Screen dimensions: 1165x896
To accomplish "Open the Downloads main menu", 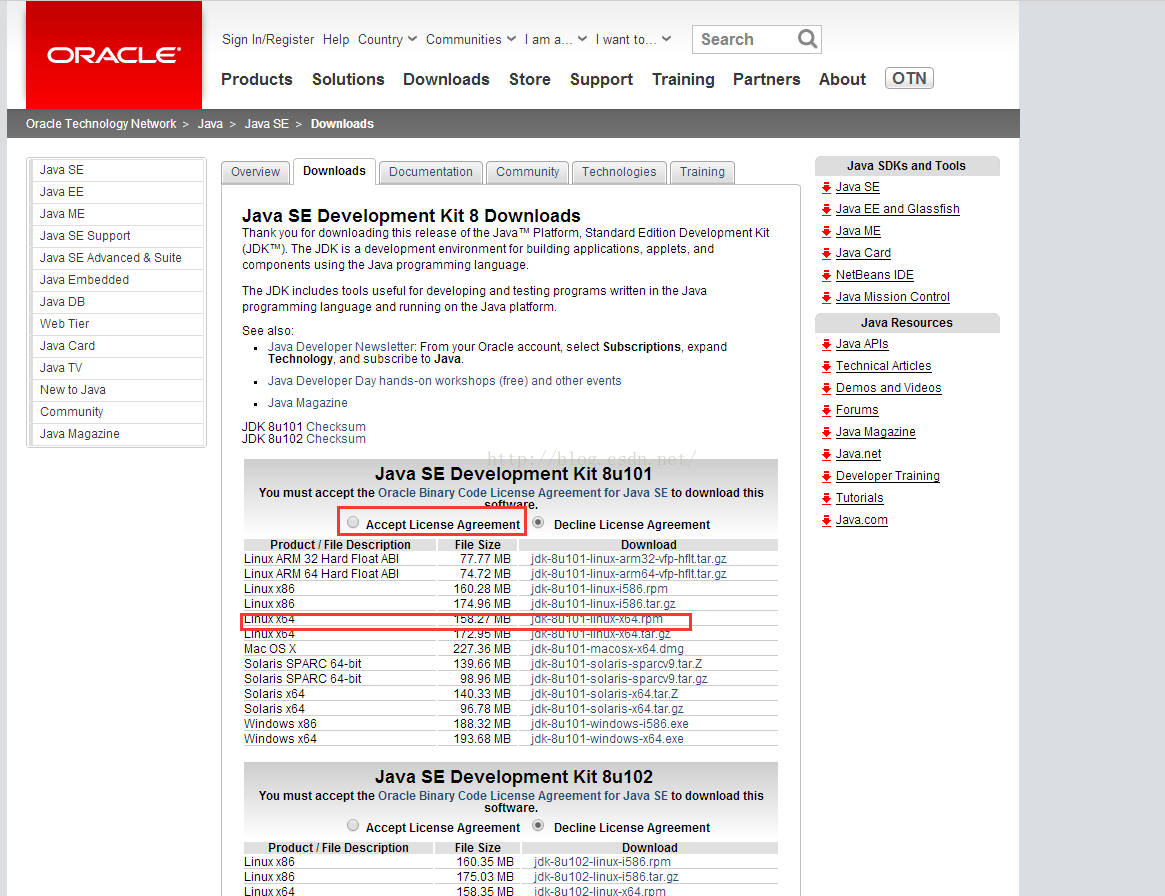I will pyautogui.click(x=446, y=79).
